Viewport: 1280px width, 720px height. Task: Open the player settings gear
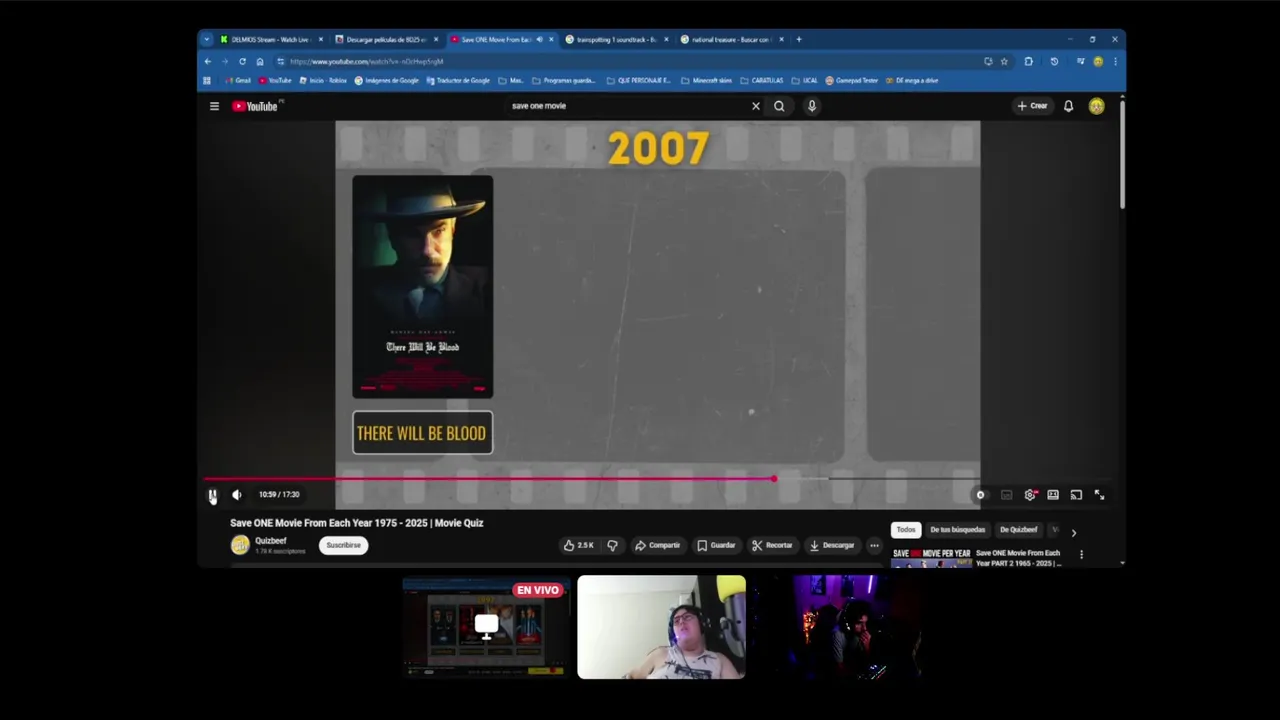click(1029, 494)
